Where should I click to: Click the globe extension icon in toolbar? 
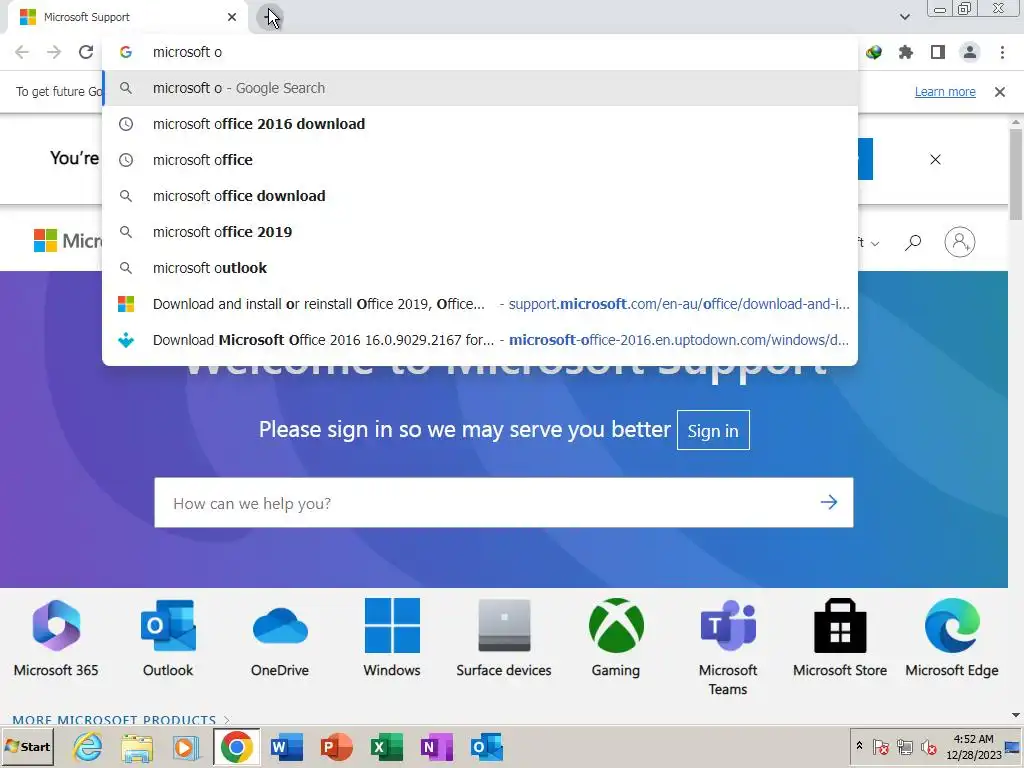[x=874, y=52]
